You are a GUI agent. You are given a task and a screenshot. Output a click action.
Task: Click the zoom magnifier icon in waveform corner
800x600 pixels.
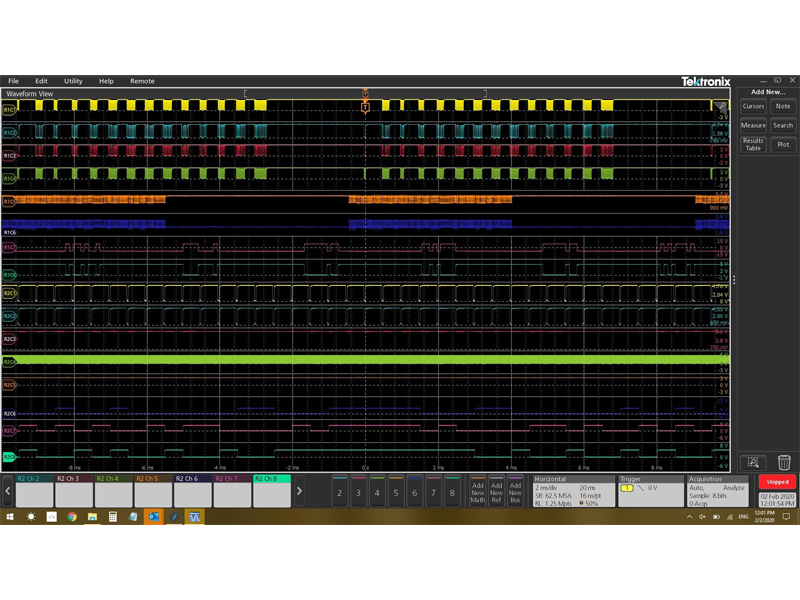click(720, 103)
